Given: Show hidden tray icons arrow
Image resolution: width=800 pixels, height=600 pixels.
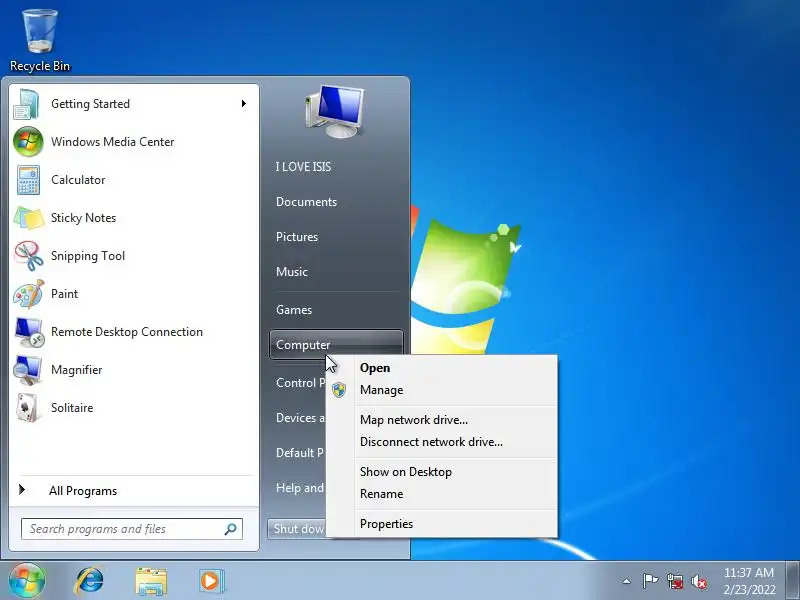Looking at the screenshot, I should coord(627,581).
